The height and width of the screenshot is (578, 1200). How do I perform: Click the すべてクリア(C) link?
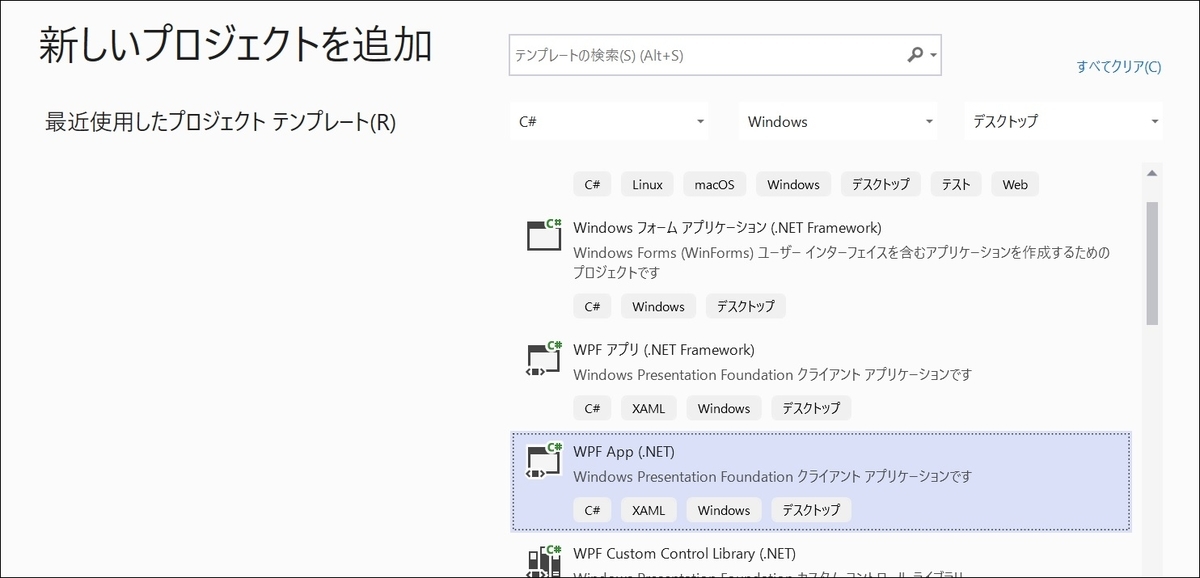pos(1119,67)
